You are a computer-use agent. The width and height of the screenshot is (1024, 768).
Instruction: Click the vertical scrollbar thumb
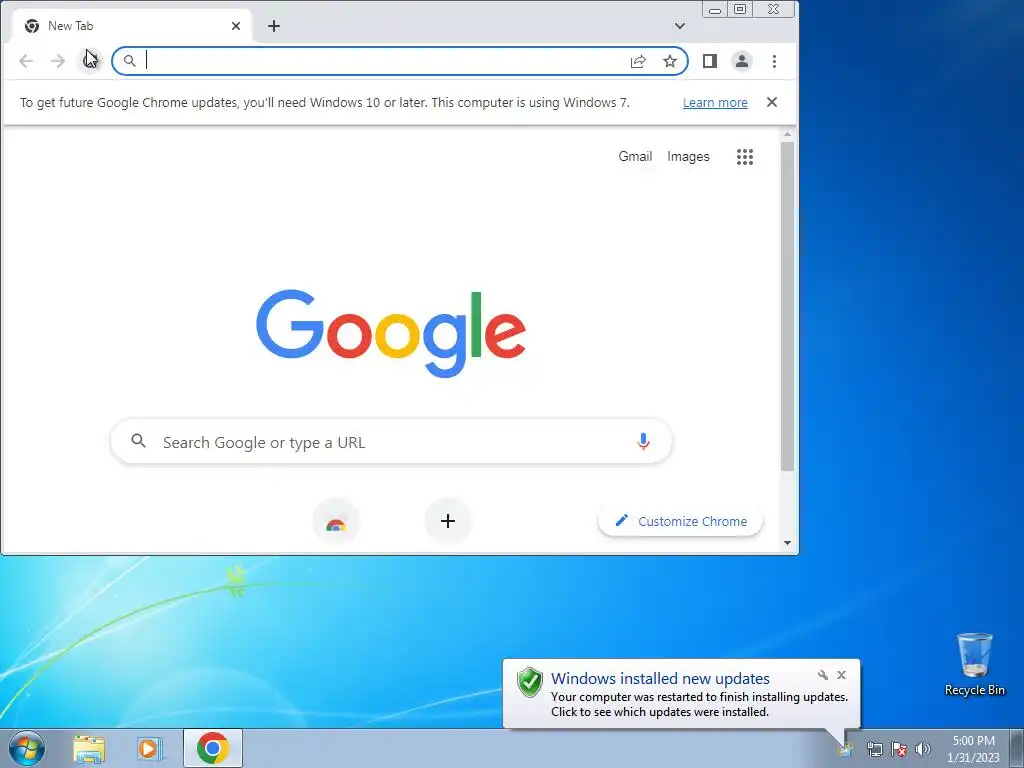[x=788, y=306]
